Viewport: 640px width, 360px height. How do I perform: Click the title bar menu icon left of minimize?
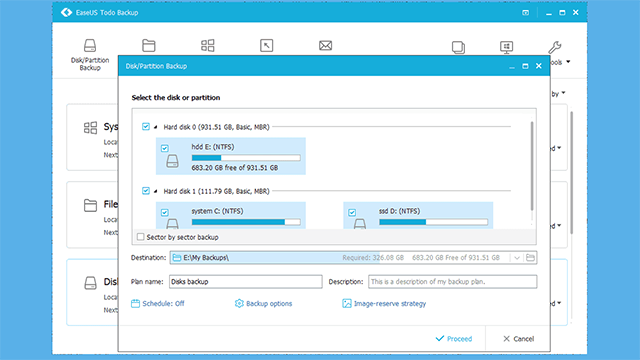[x=526, y=13]
